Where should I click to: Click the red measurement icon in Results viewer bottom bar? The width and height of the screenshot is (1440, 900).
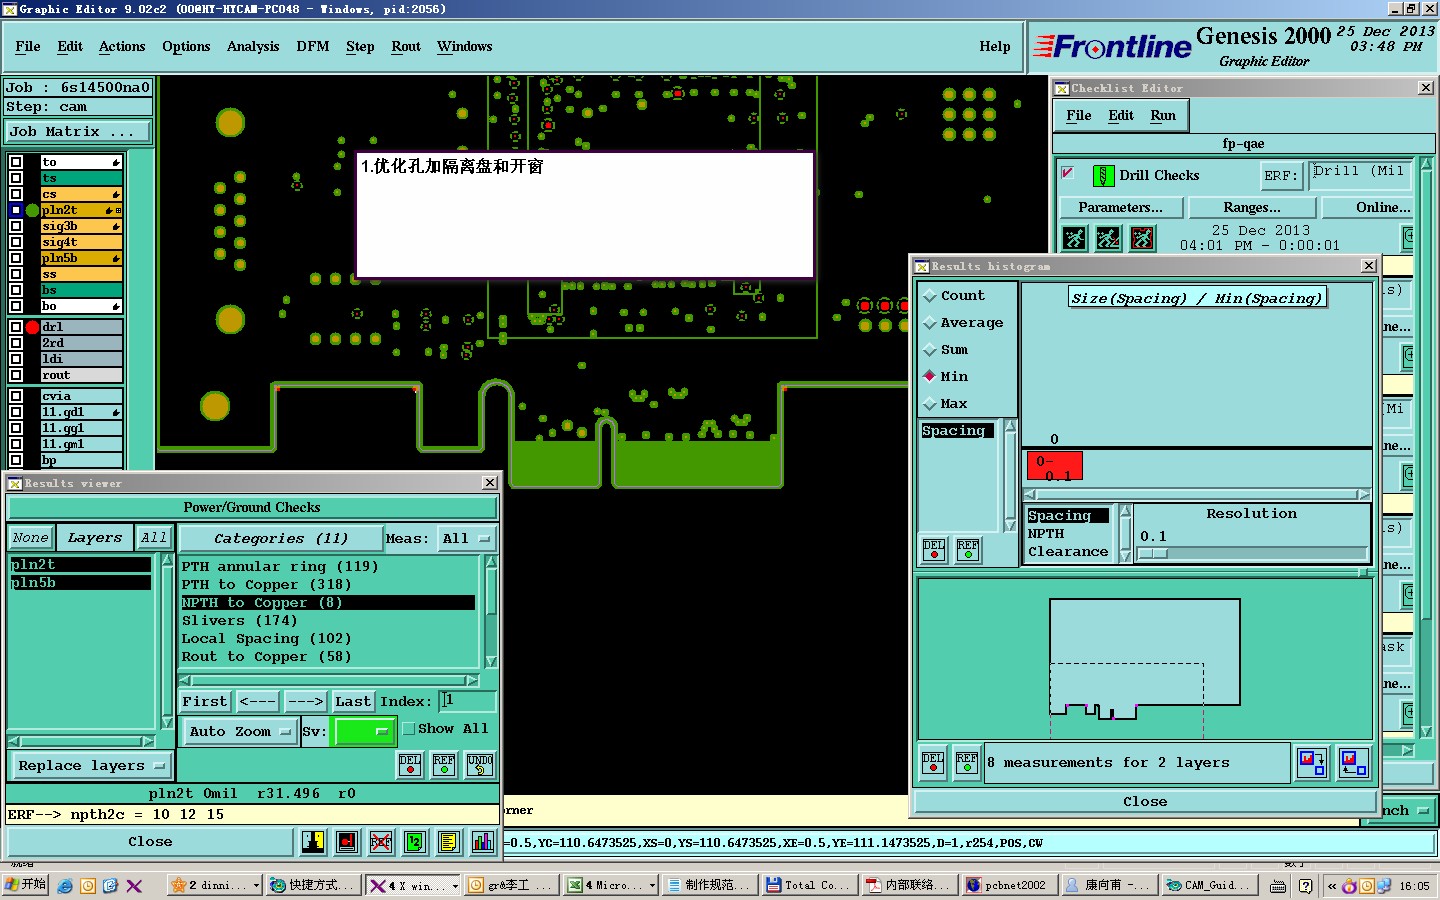coord(347,842)
